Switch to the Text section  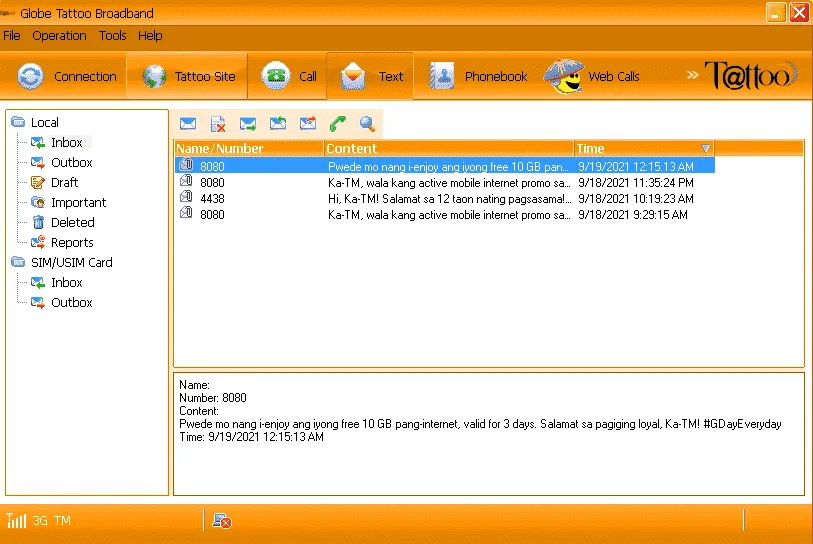[370, 76]
